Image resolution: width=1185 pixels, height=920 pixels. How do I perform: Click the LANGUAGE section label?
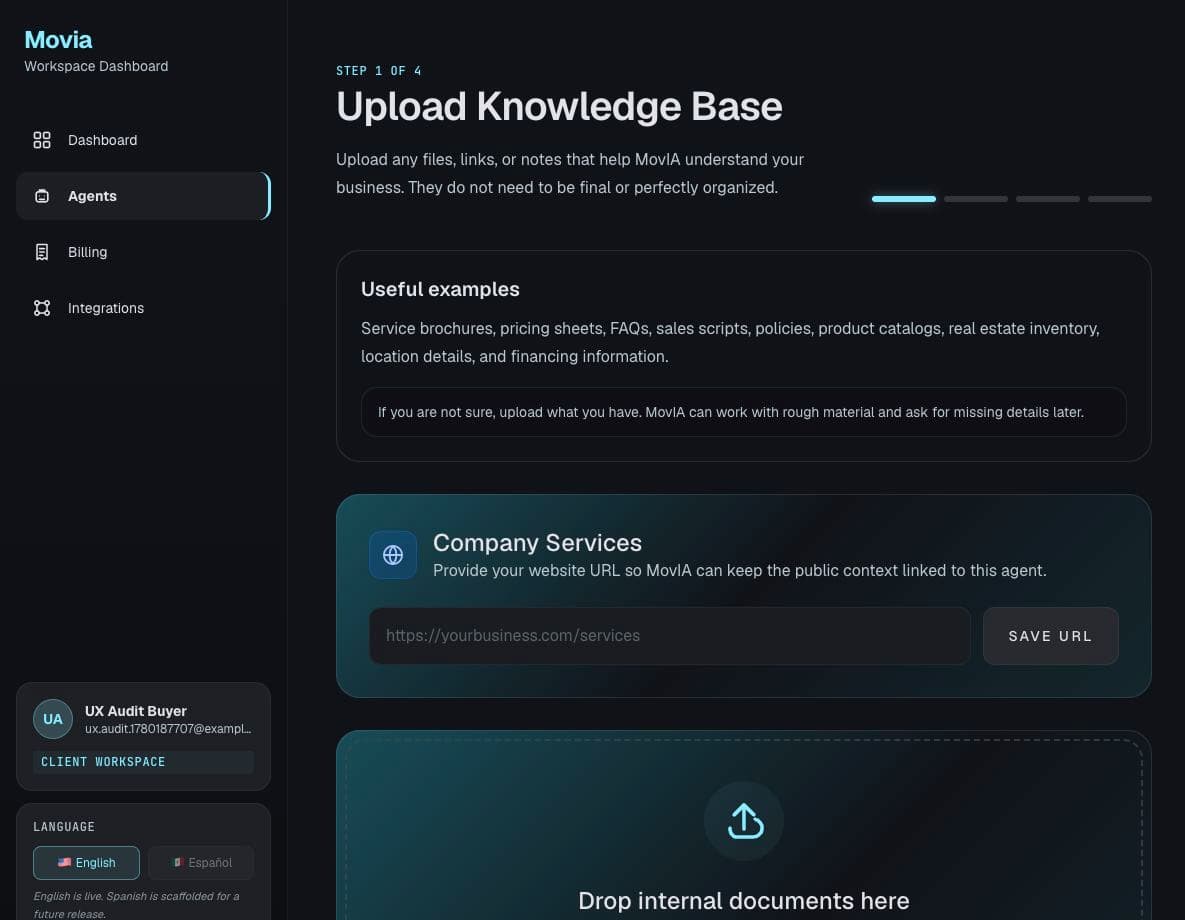[x=64, y=826]
